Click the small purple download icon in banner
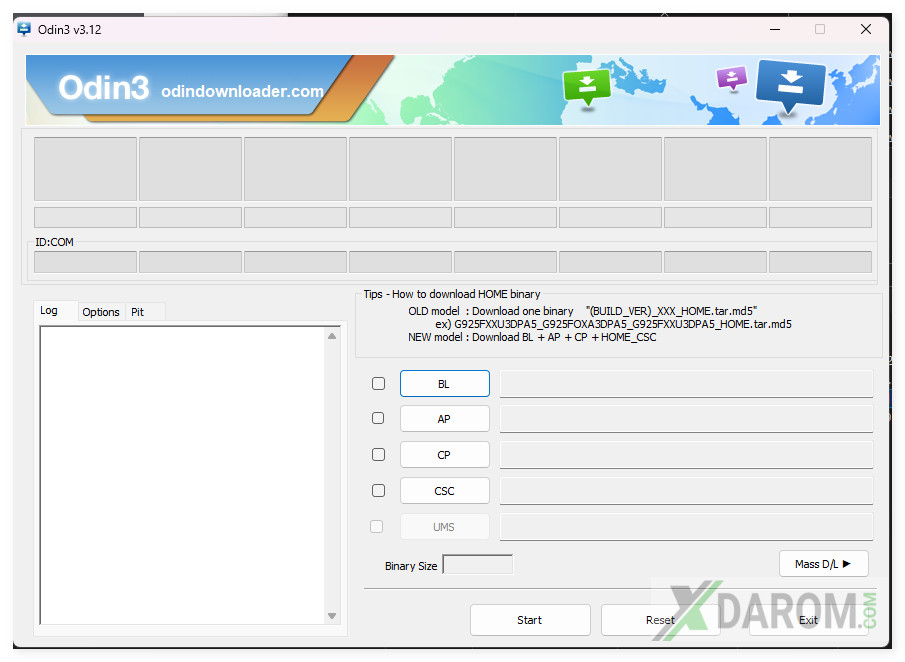Image resolution: width=905 pixels, height=662 pixels. coord(732,77)
